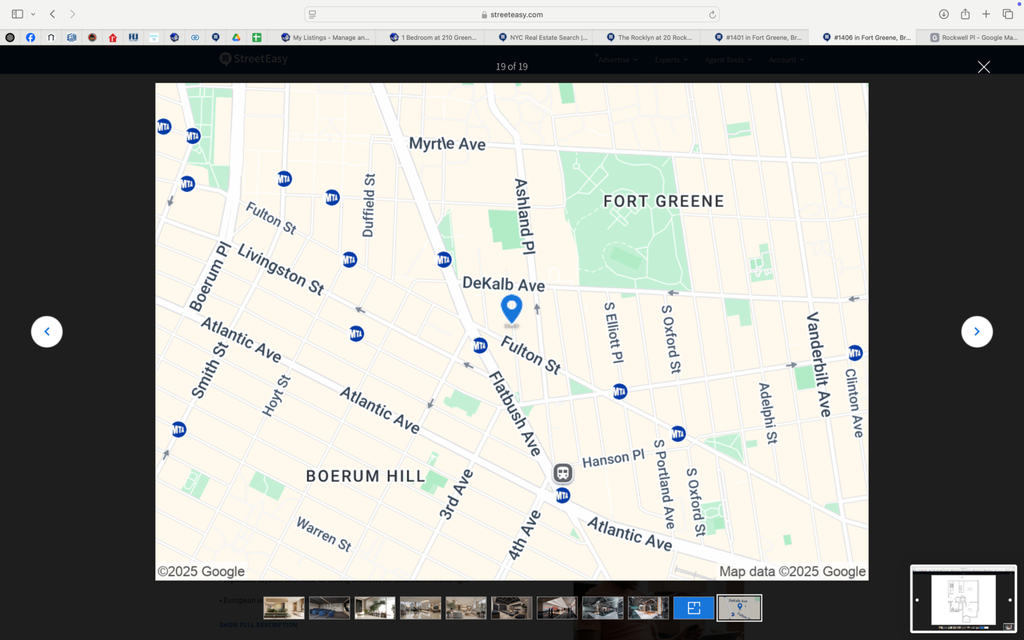This screenshot has width=1024, height=640.
Task: Open the sidebar options chevron dropdown
Action: pyautogui.click(x=33, y=14)
